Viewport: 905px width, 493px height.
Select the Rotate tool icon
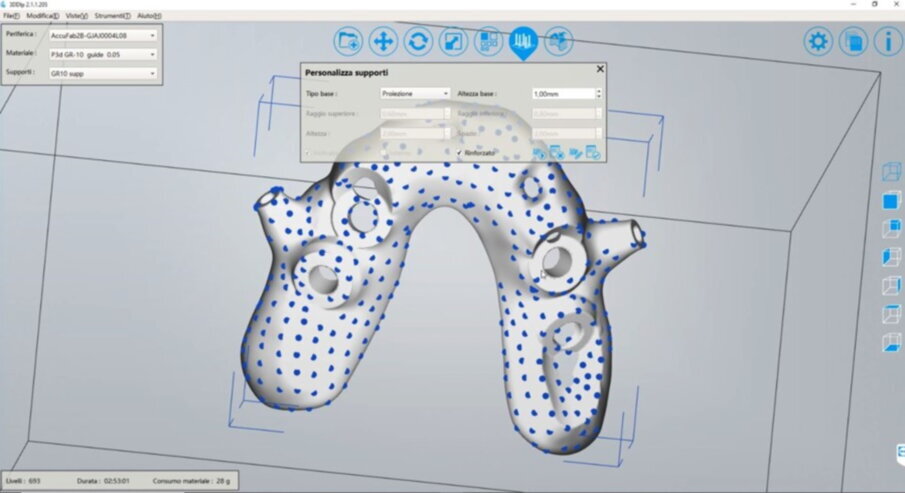coord(418,41)
